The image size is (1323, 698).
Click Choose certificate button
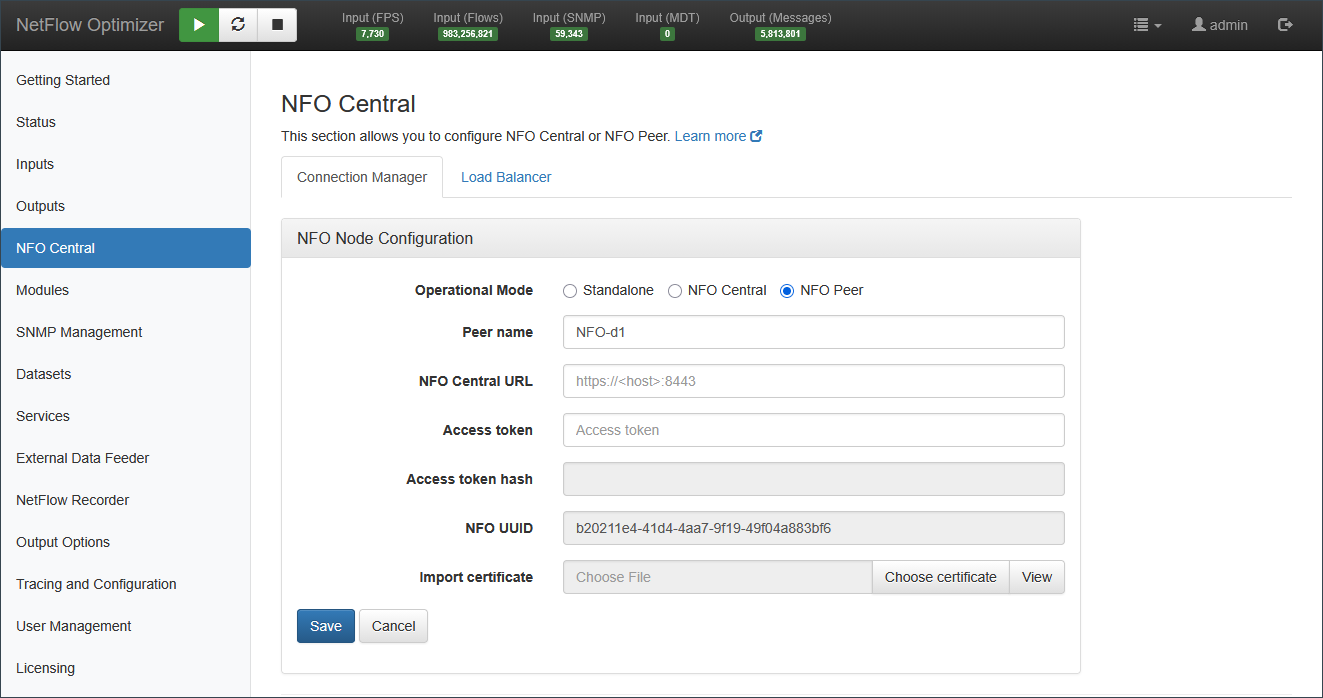tap(940, 577)
